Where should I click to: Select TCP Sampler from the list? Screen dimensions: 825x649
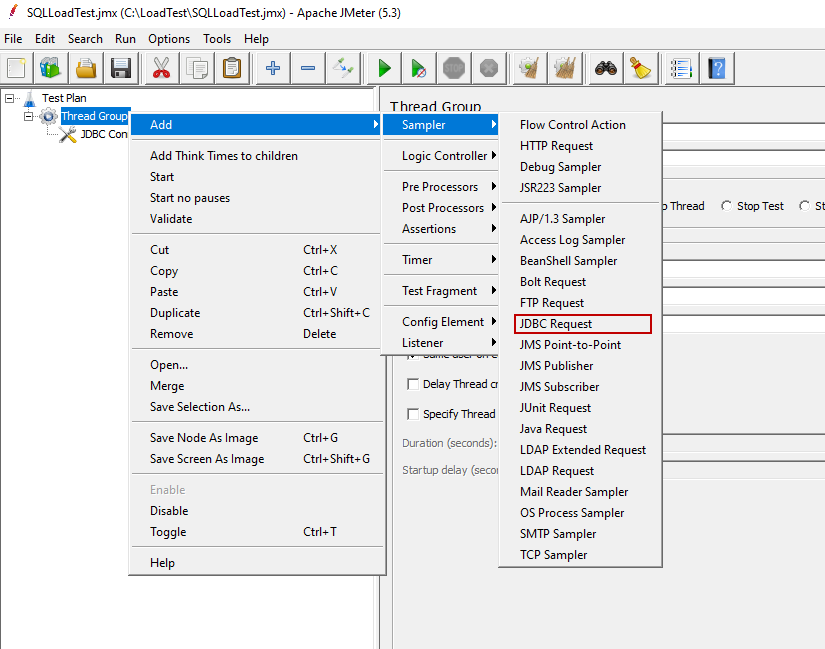(580, 555)
